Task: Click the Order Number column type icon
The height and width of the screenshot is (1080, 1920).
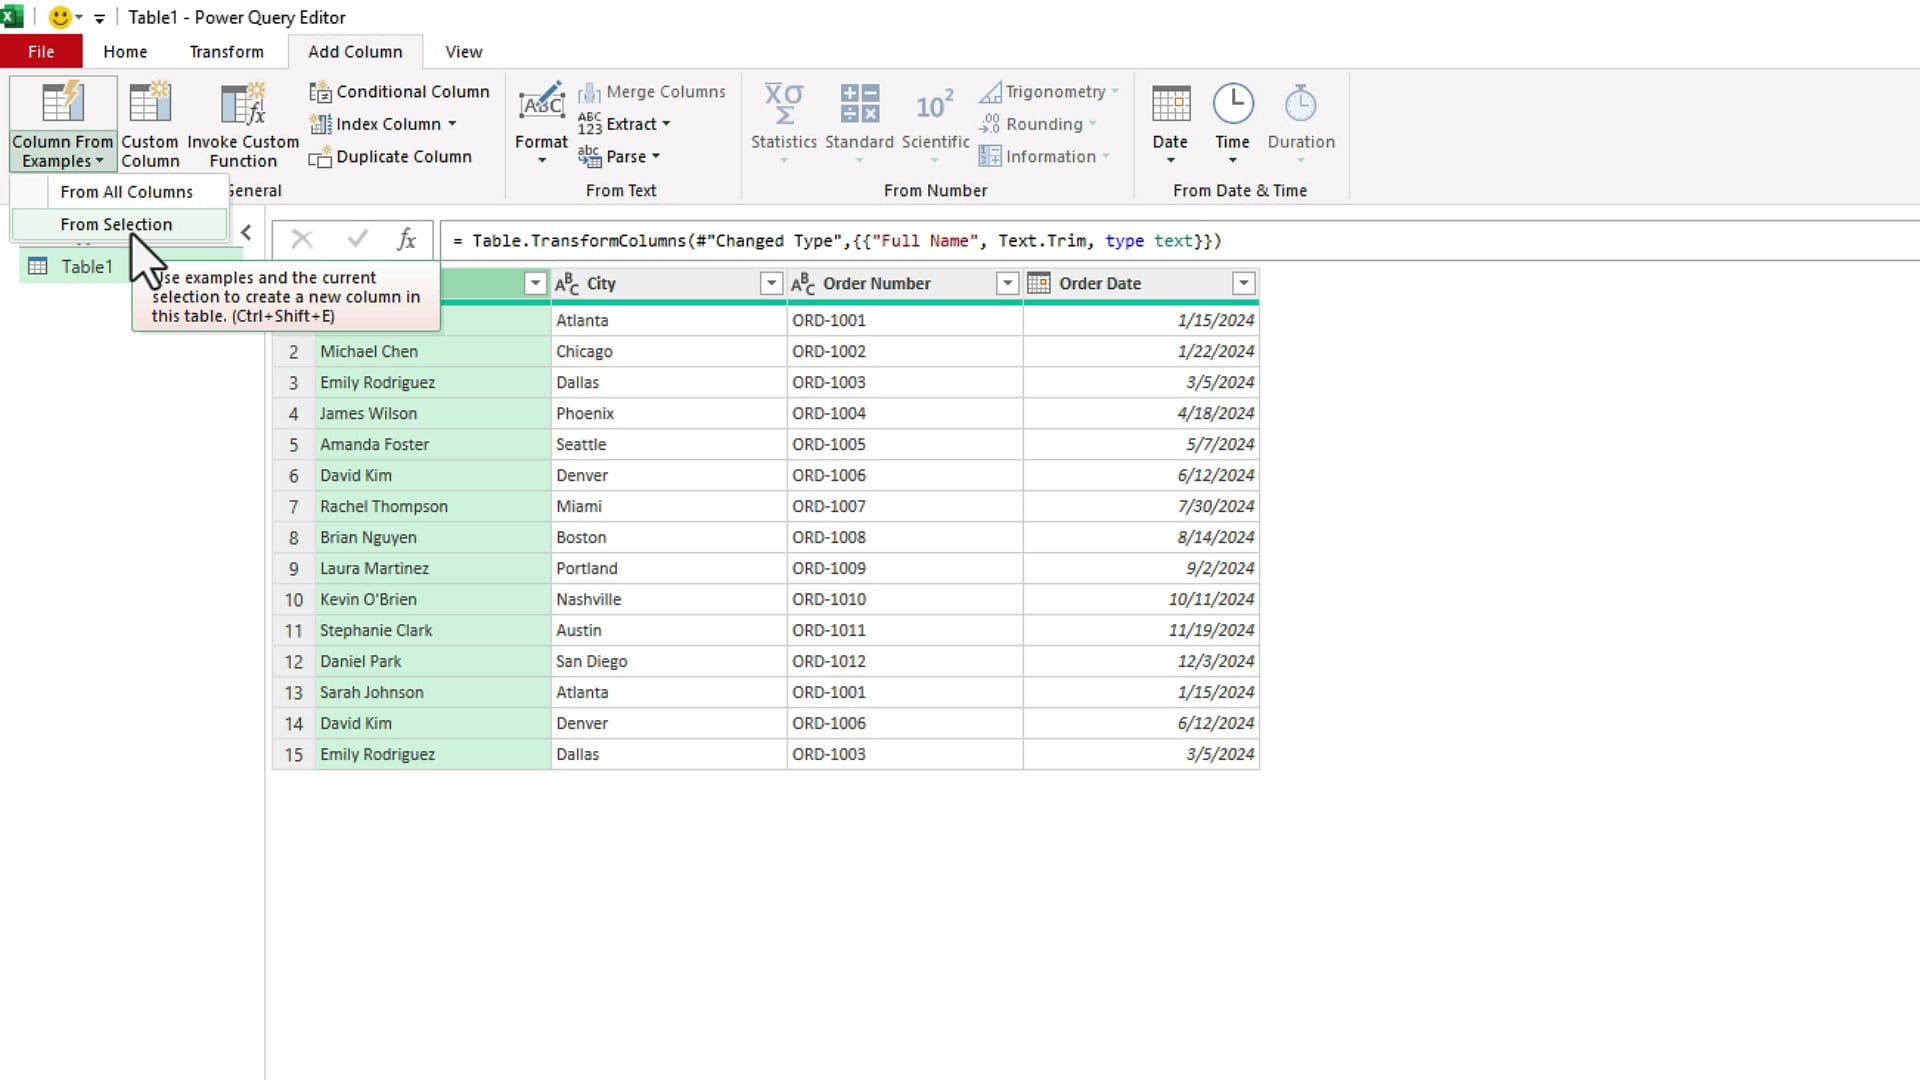Action: click(803, 284)
